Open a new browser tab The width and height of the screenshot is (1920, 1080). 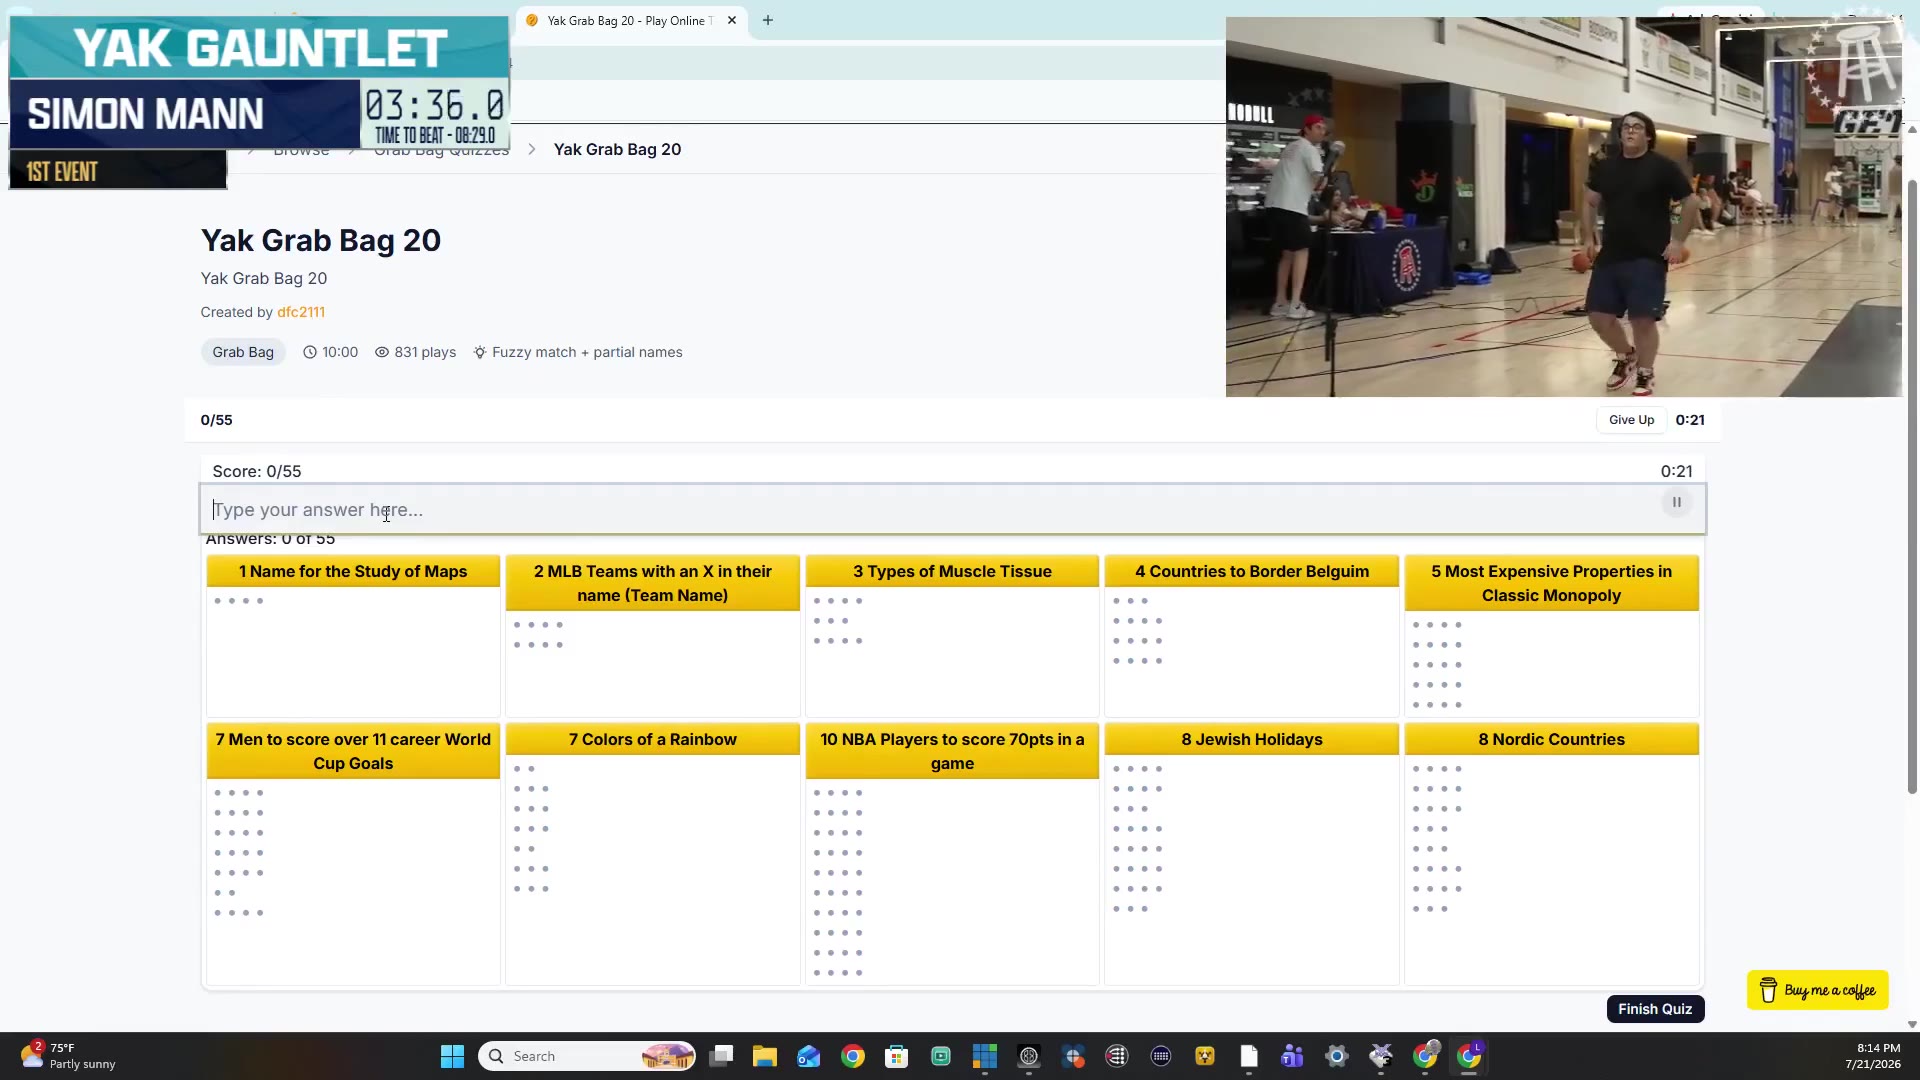[768, 20]
